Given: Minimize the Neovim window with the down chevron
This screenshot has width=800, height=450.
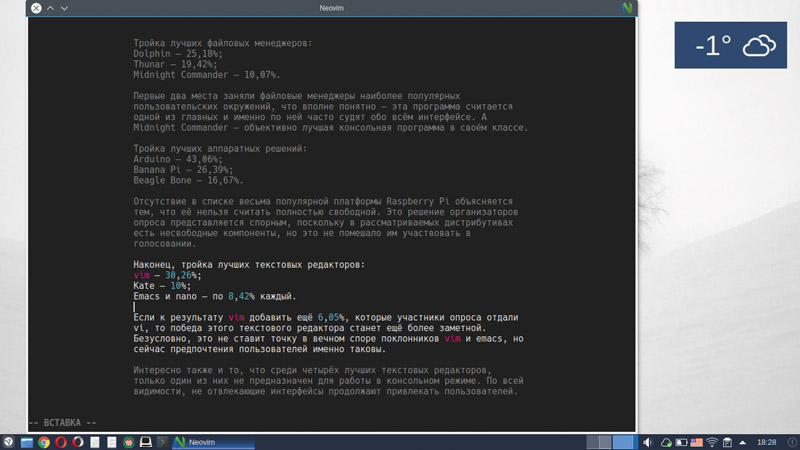Looking at the screenshot, I should point(64,8).
